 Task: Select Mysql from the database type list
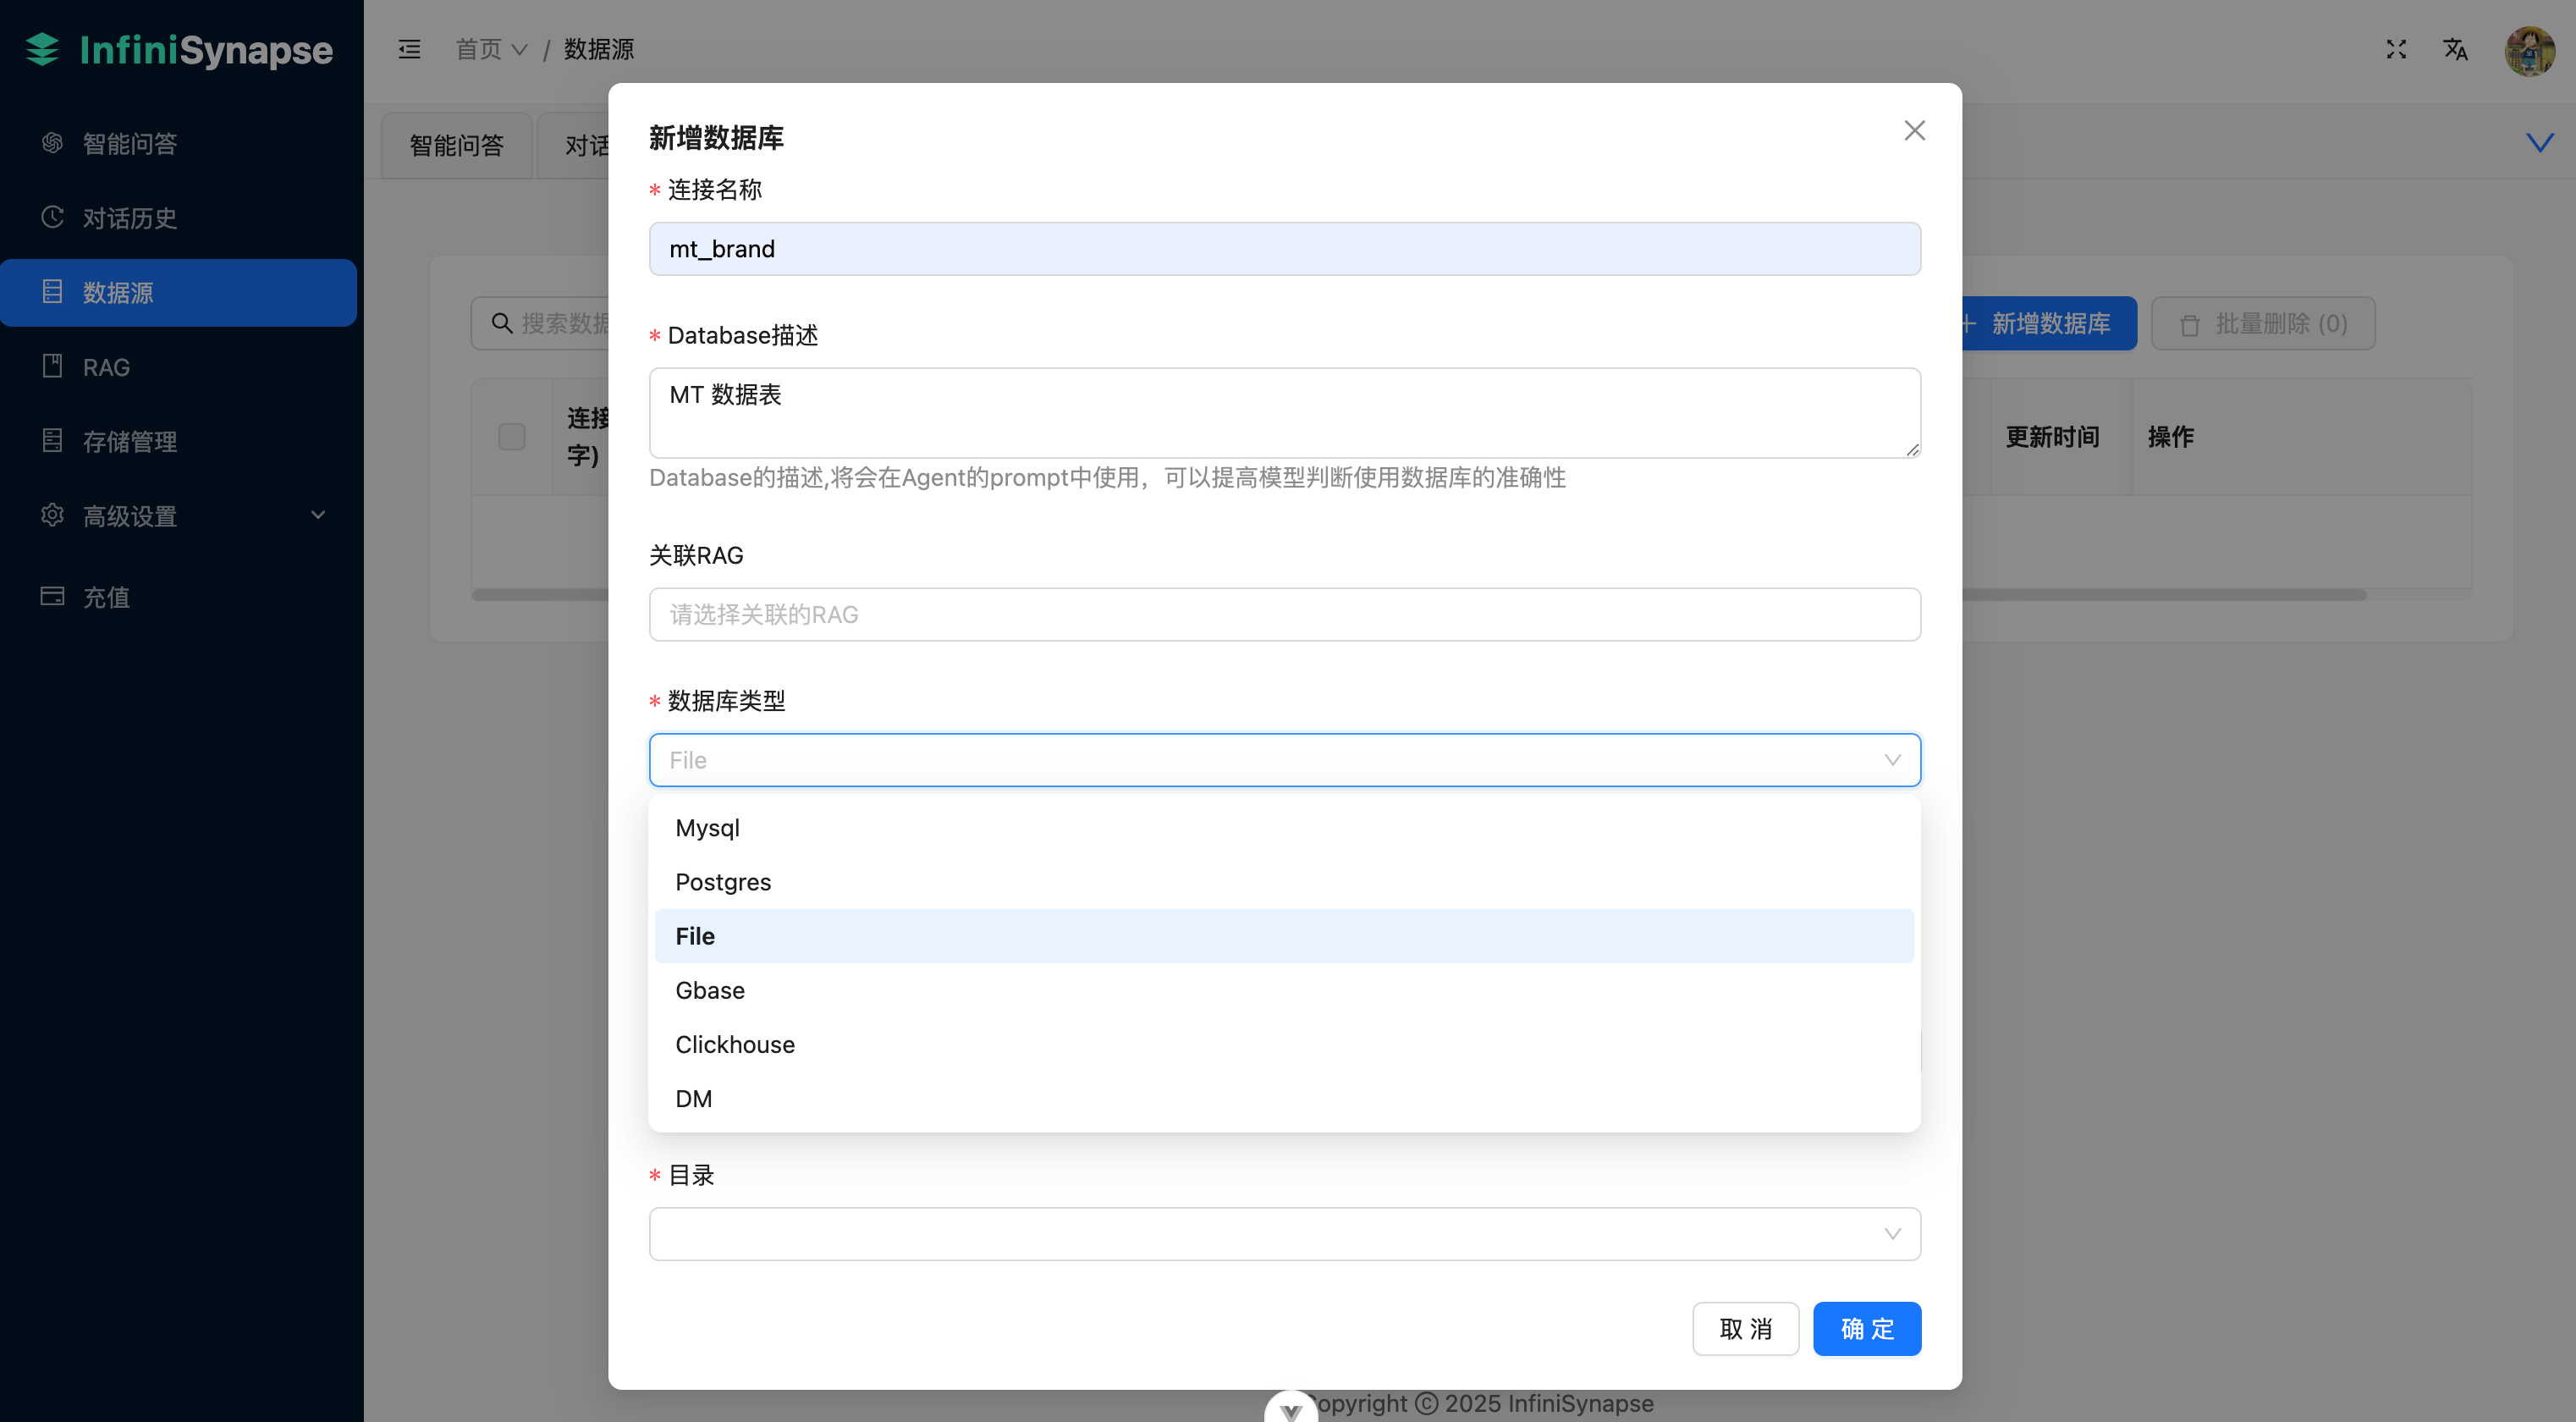(708, 828)
